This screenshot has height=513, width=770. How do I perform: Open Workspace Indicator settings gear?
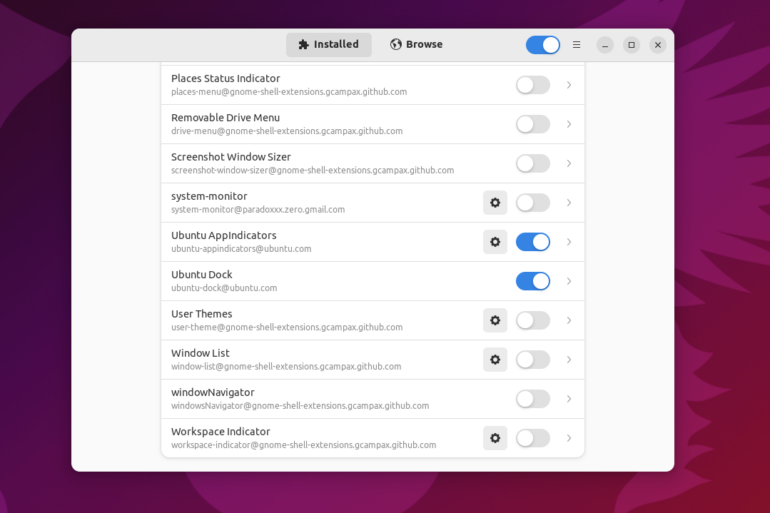tap(495, 438)
